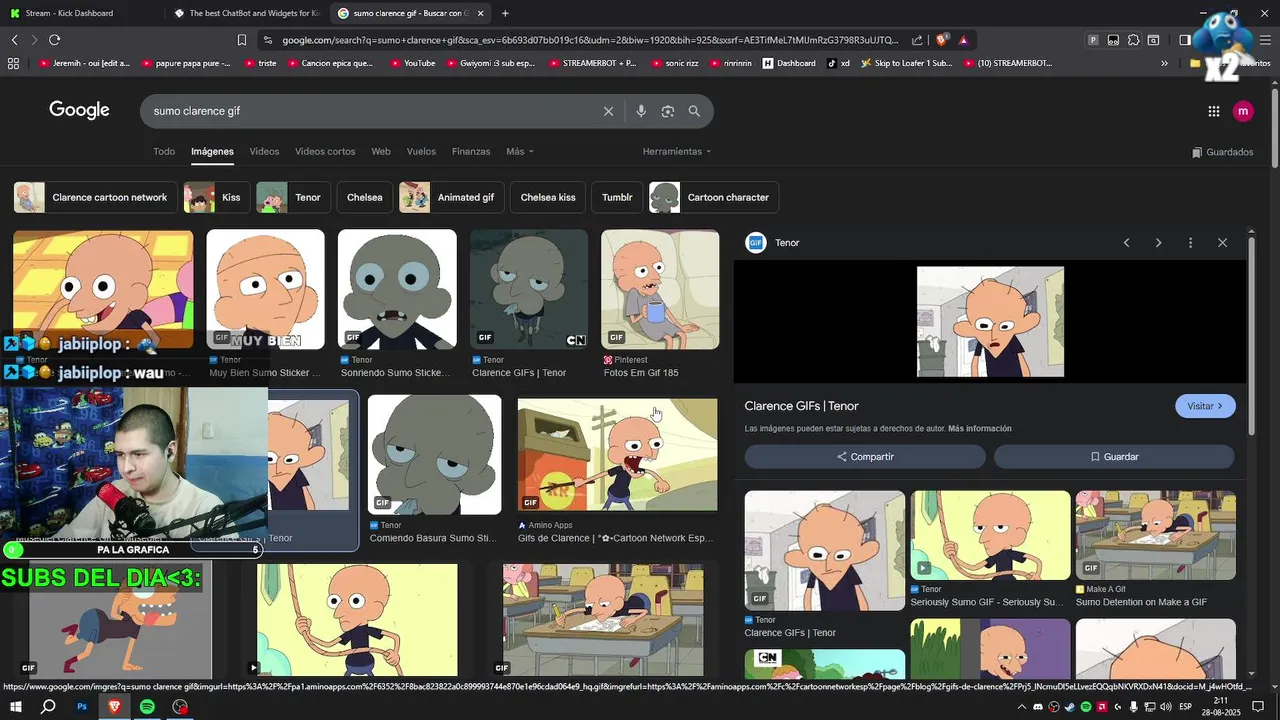Filter by Clarence cartoon network chip

[x=96, y=197]
